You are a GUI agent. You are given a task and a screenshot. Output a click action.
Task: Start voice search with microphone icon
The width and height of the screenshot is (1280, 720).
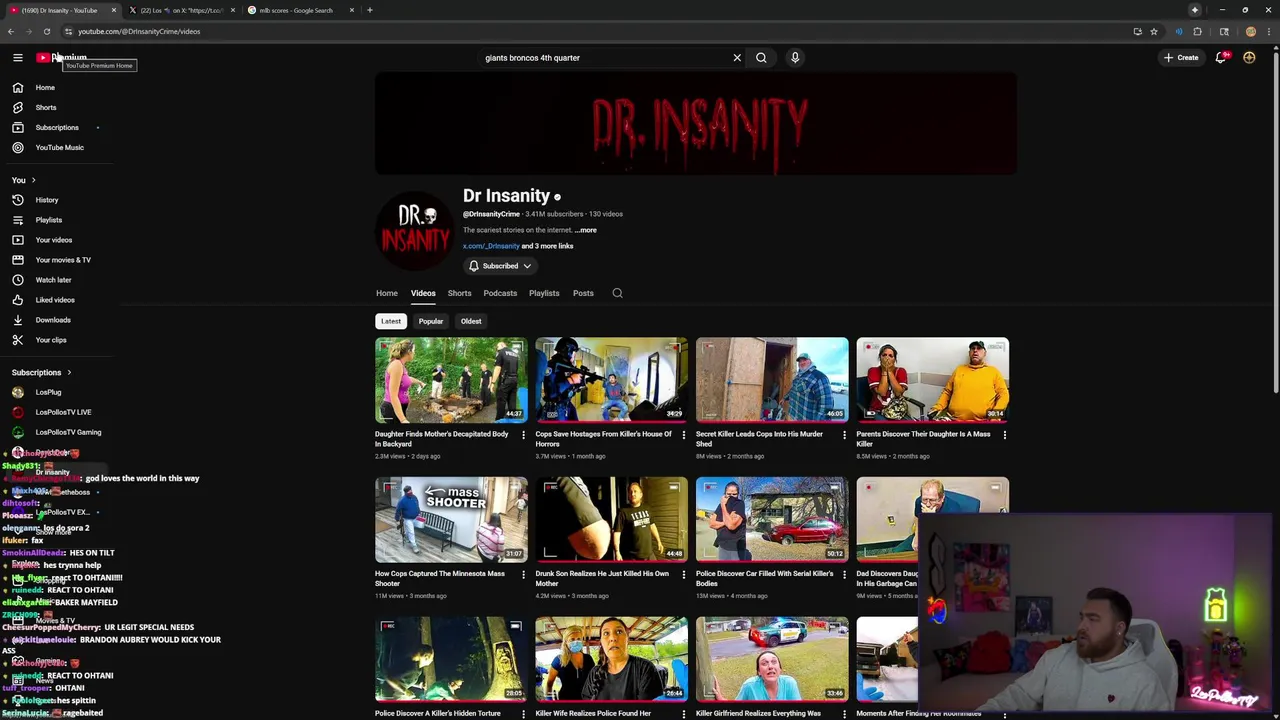(795, 58)
